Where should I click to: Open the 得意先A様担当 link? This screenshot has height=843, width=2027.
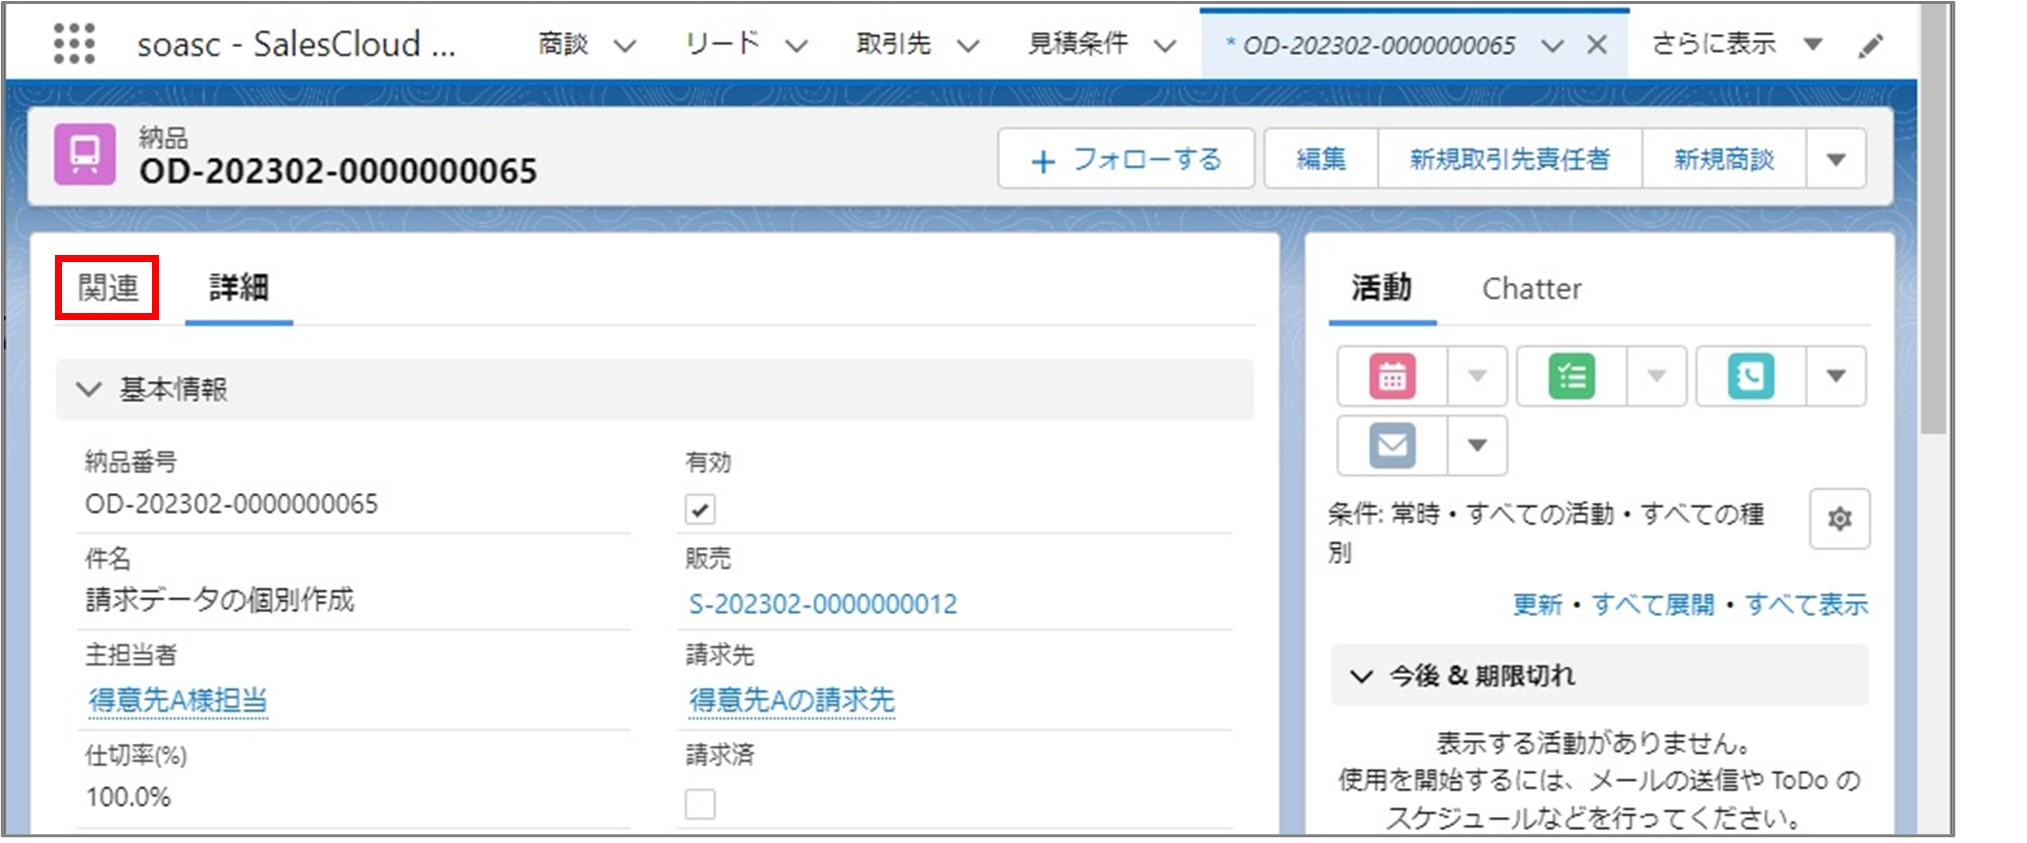click(x=178, y=700)
